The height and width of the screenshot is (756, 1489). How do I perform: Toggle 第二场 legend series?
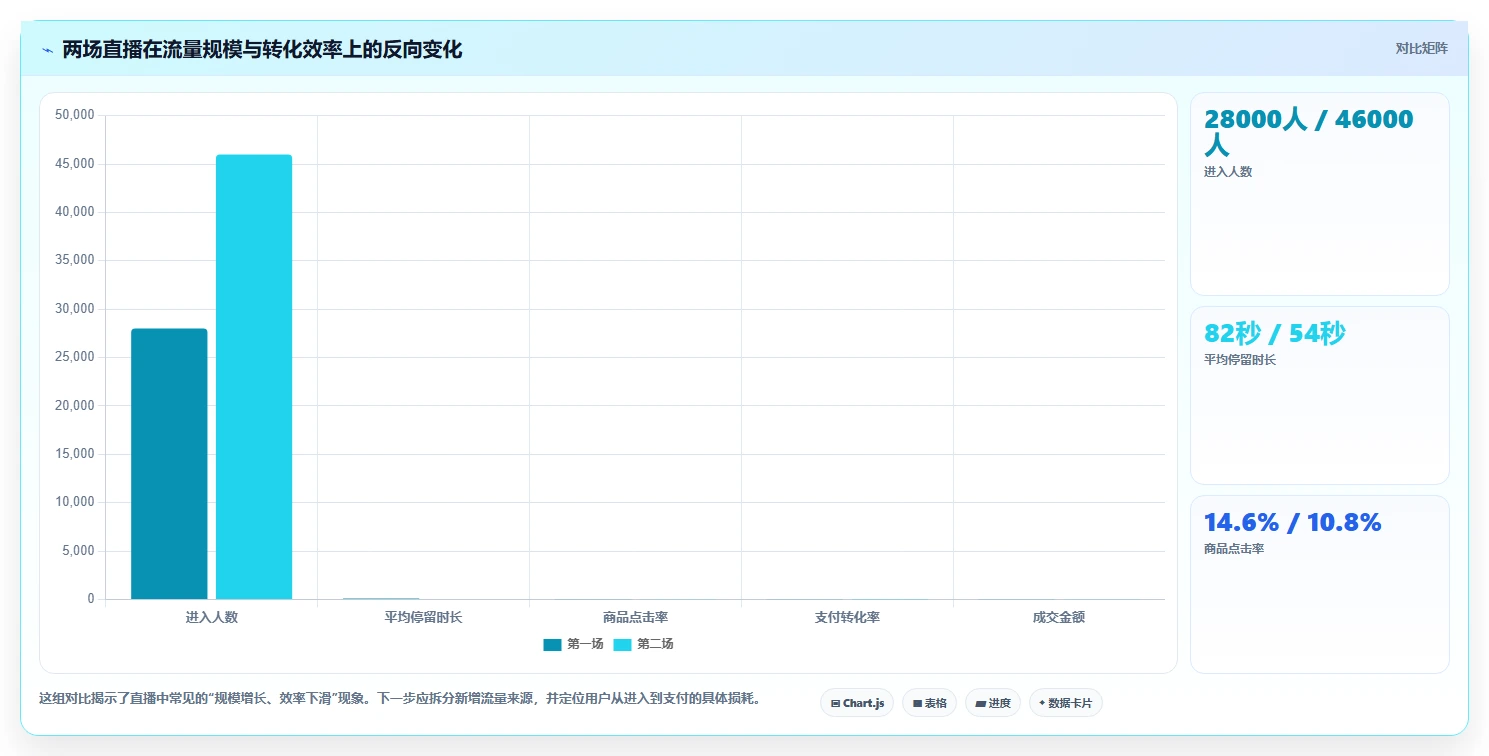pos(643,644)
